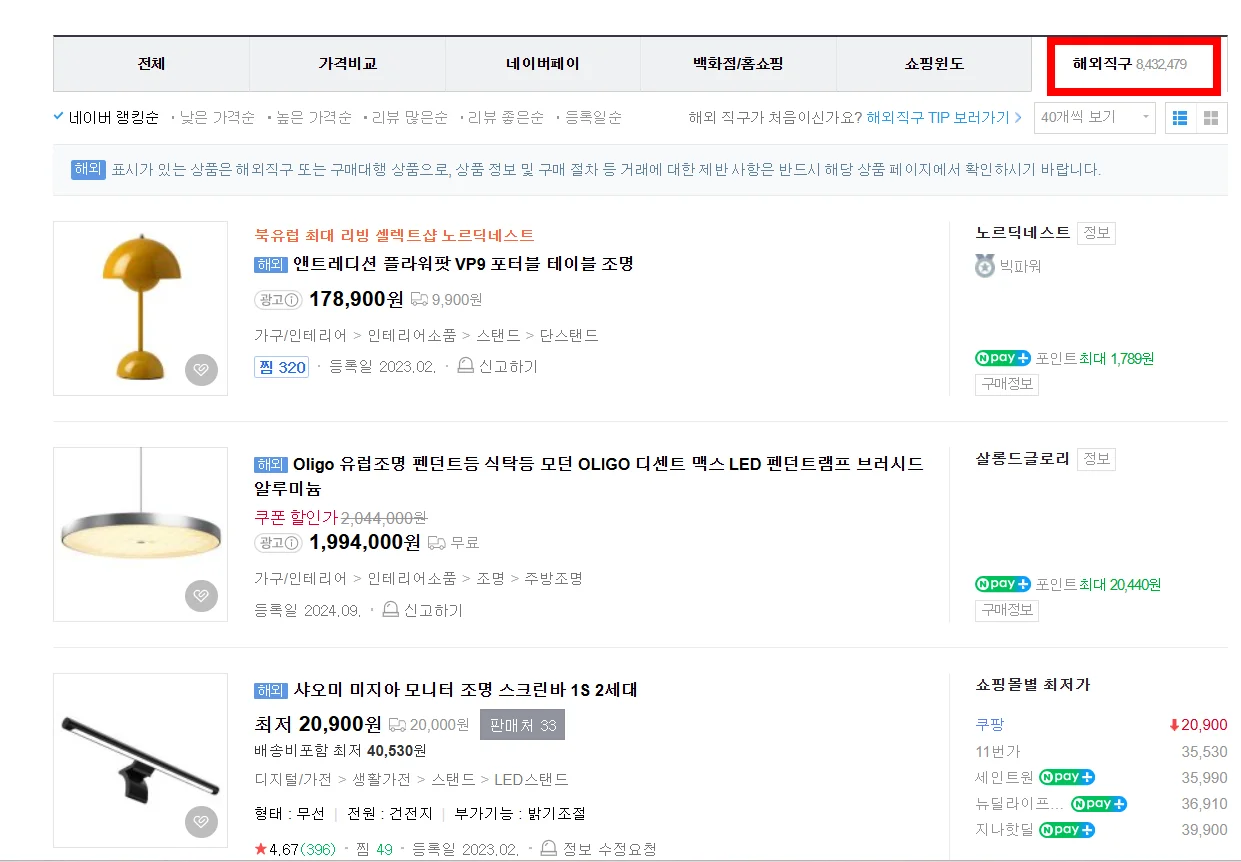Image resolution: width=1241 pixels, height=862 pixels.
Task: Click the Oligo pendant lamp thumbnail
Action: (x=140, y=534)
